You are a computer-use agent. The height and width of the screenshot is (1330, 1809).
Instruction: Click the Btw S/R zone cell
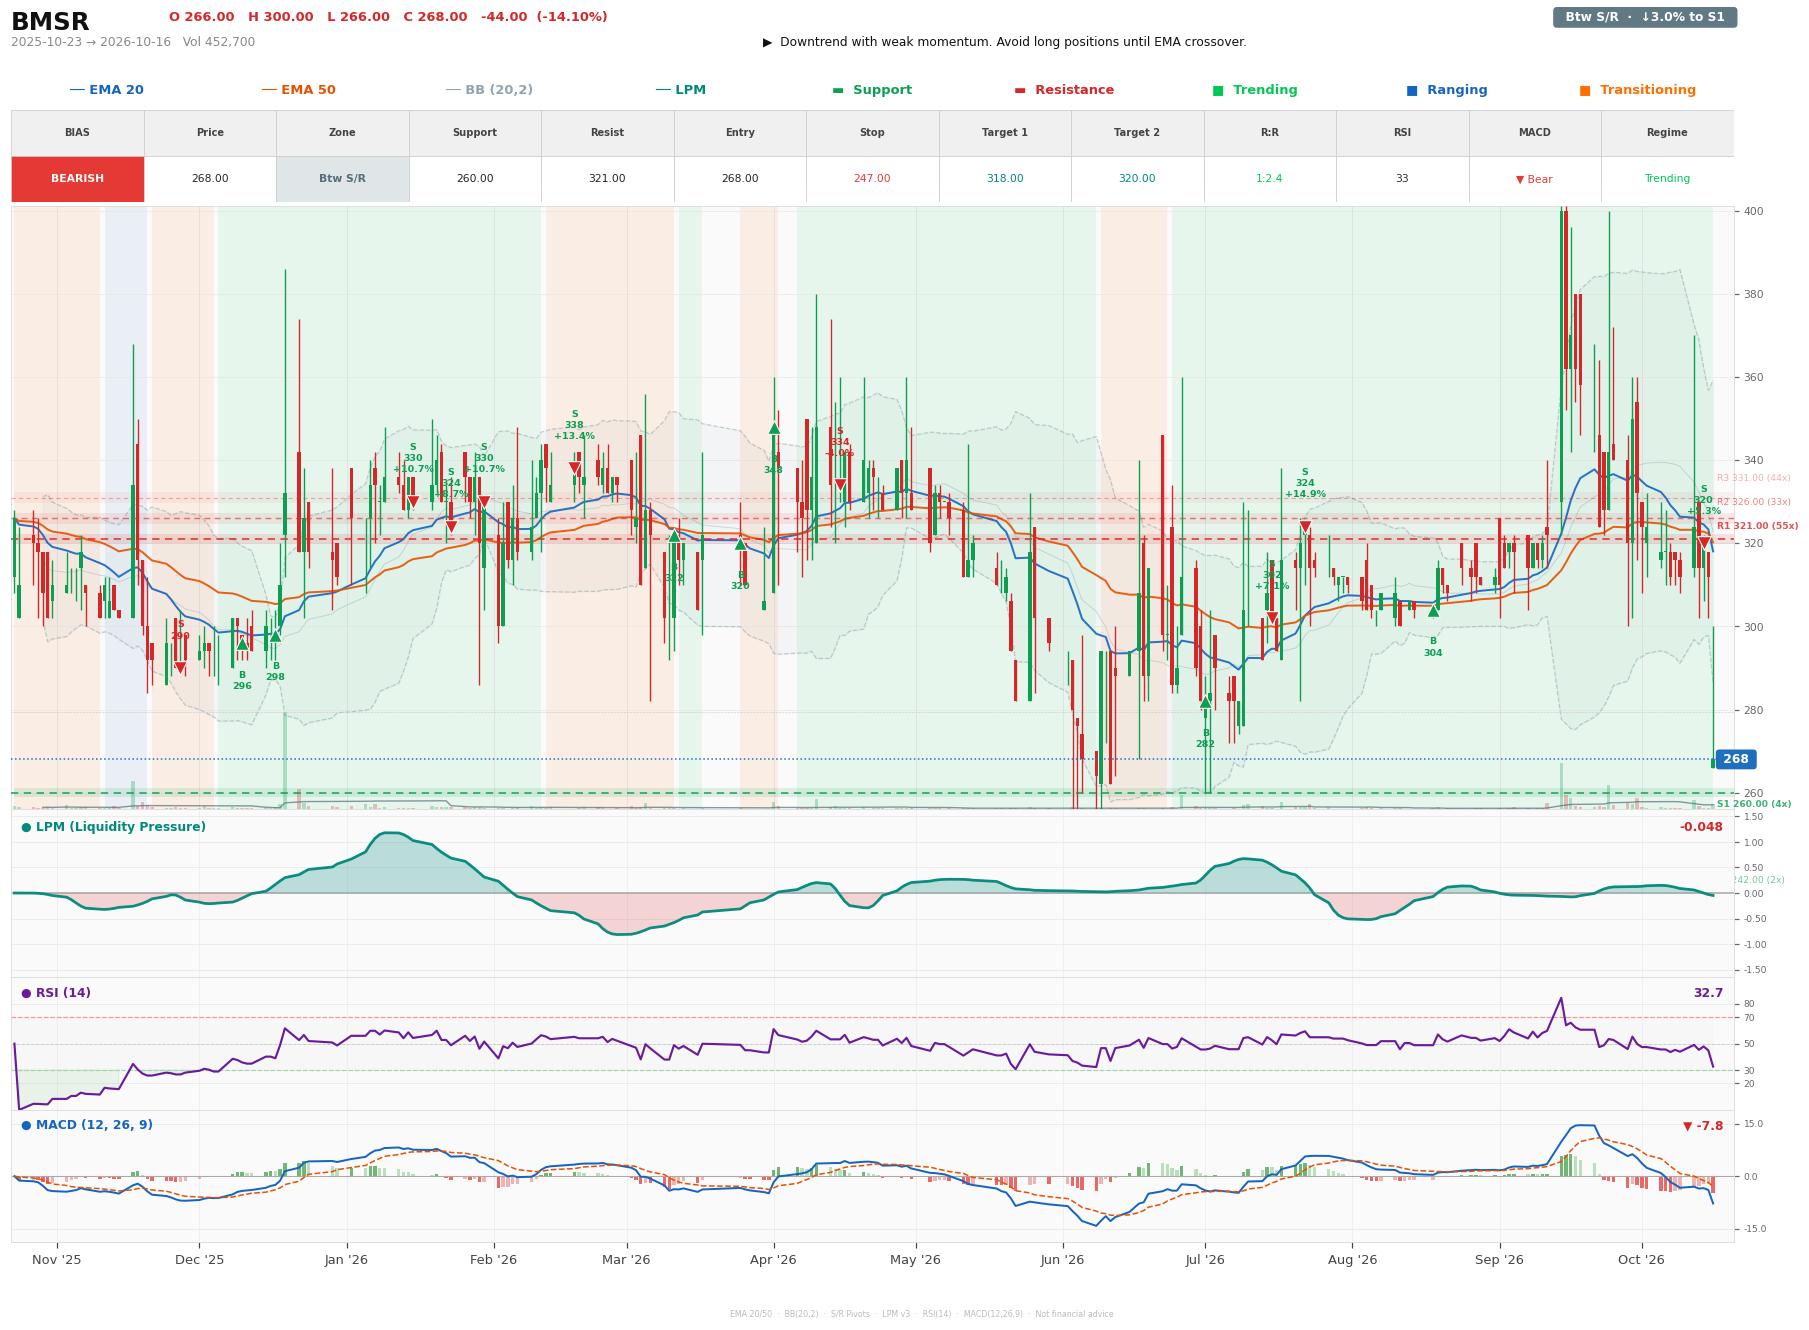(x=342, y=179)
